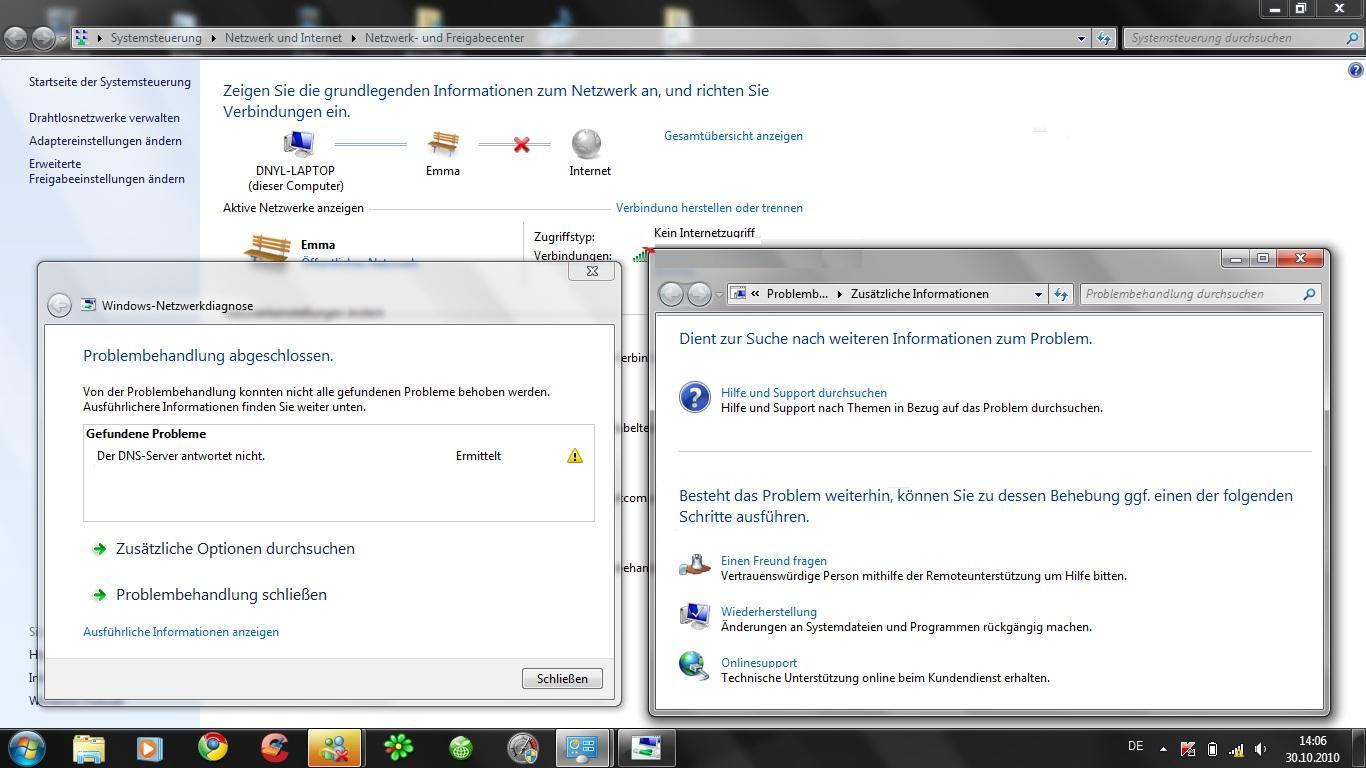Open address dropdown in Zusätzliche Informationen window
Screen dimensions: 1366x768
1038,294
